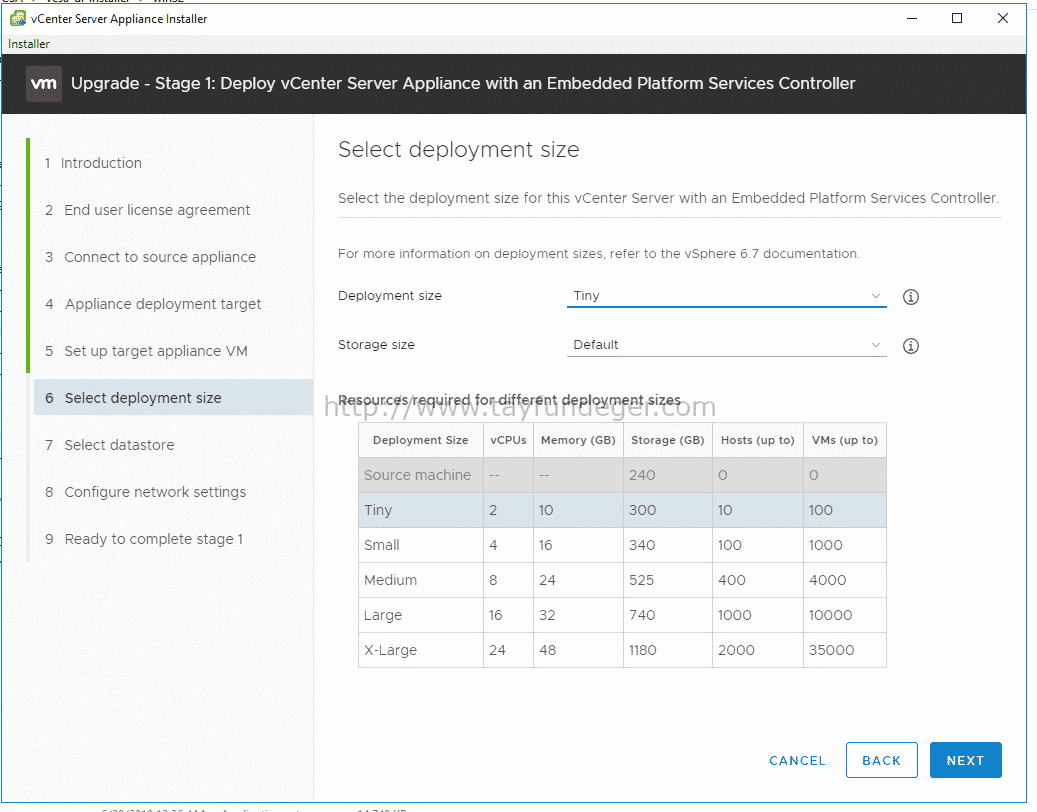Click hosts value 400 in Medium row

(x=731, y=580)
